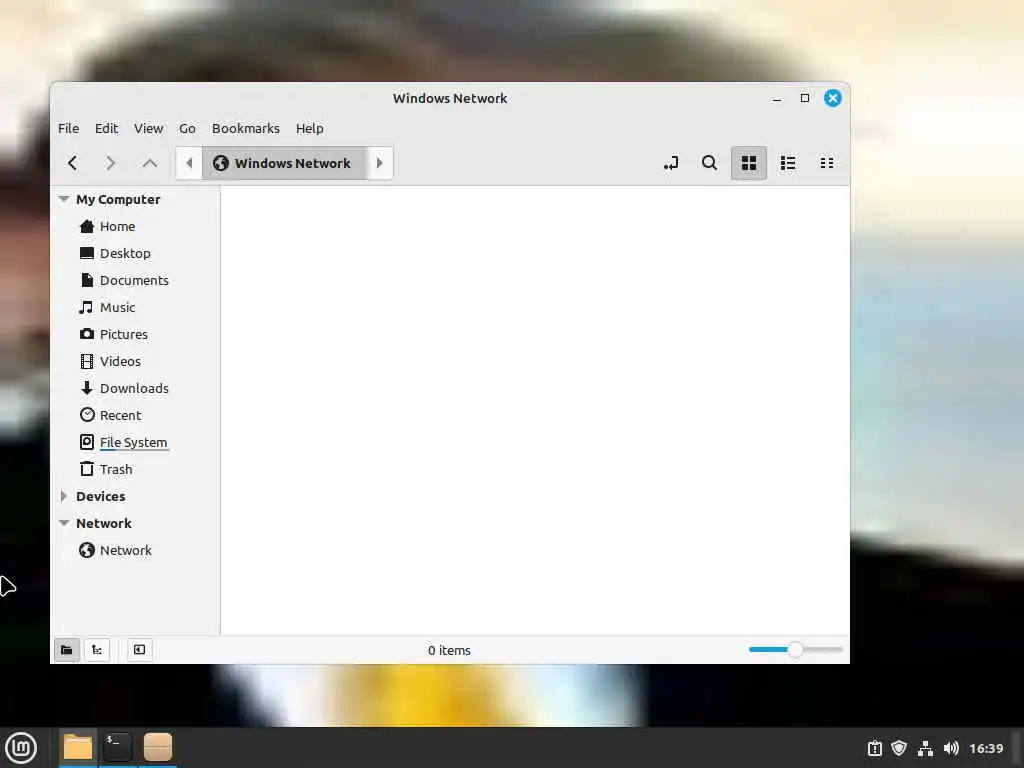Go up to the parent folder
The image size is (1024, 768).
coord(150,163)
